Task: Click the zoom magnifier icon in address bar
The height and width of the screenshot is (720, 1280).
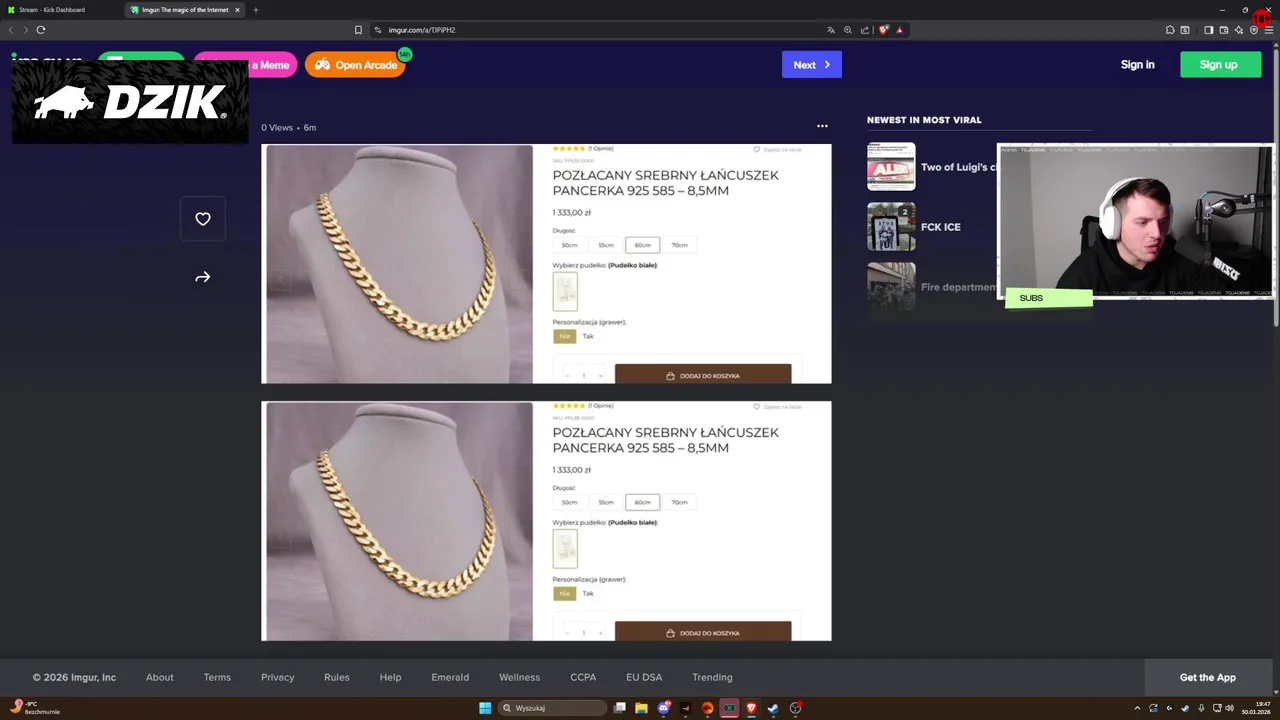Action: [x=848, y=30]
